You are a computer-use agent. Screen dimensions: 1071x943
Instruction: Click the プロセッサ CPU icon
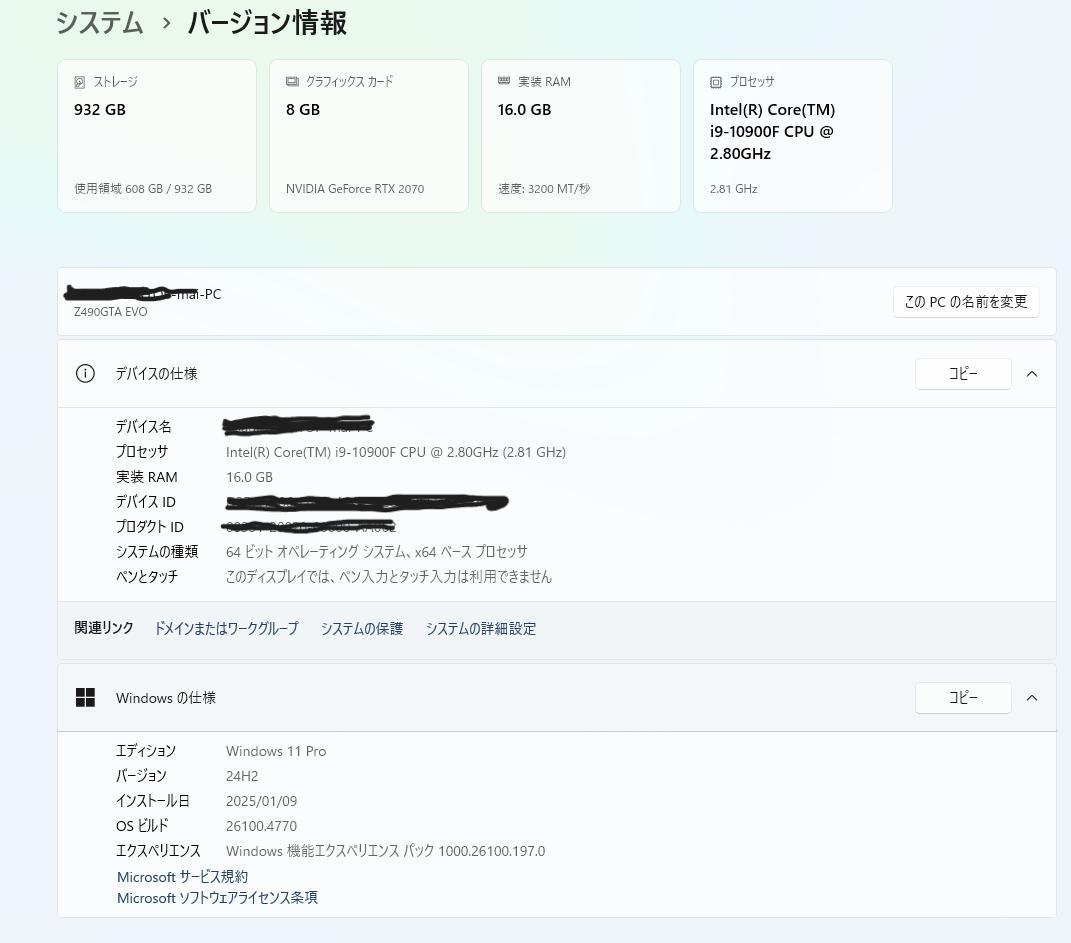[x=715, y=81]
